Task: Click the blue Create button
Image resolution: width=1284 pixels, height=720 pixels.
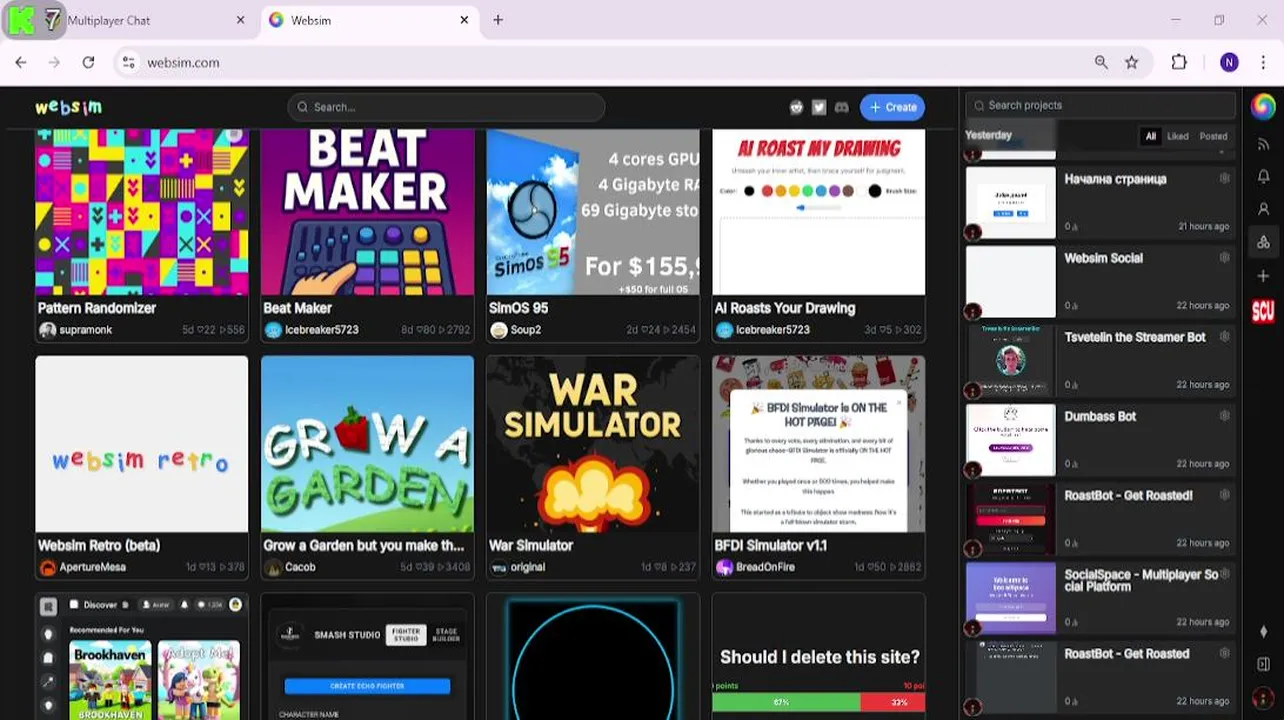Action: click(x=892, y=107)
